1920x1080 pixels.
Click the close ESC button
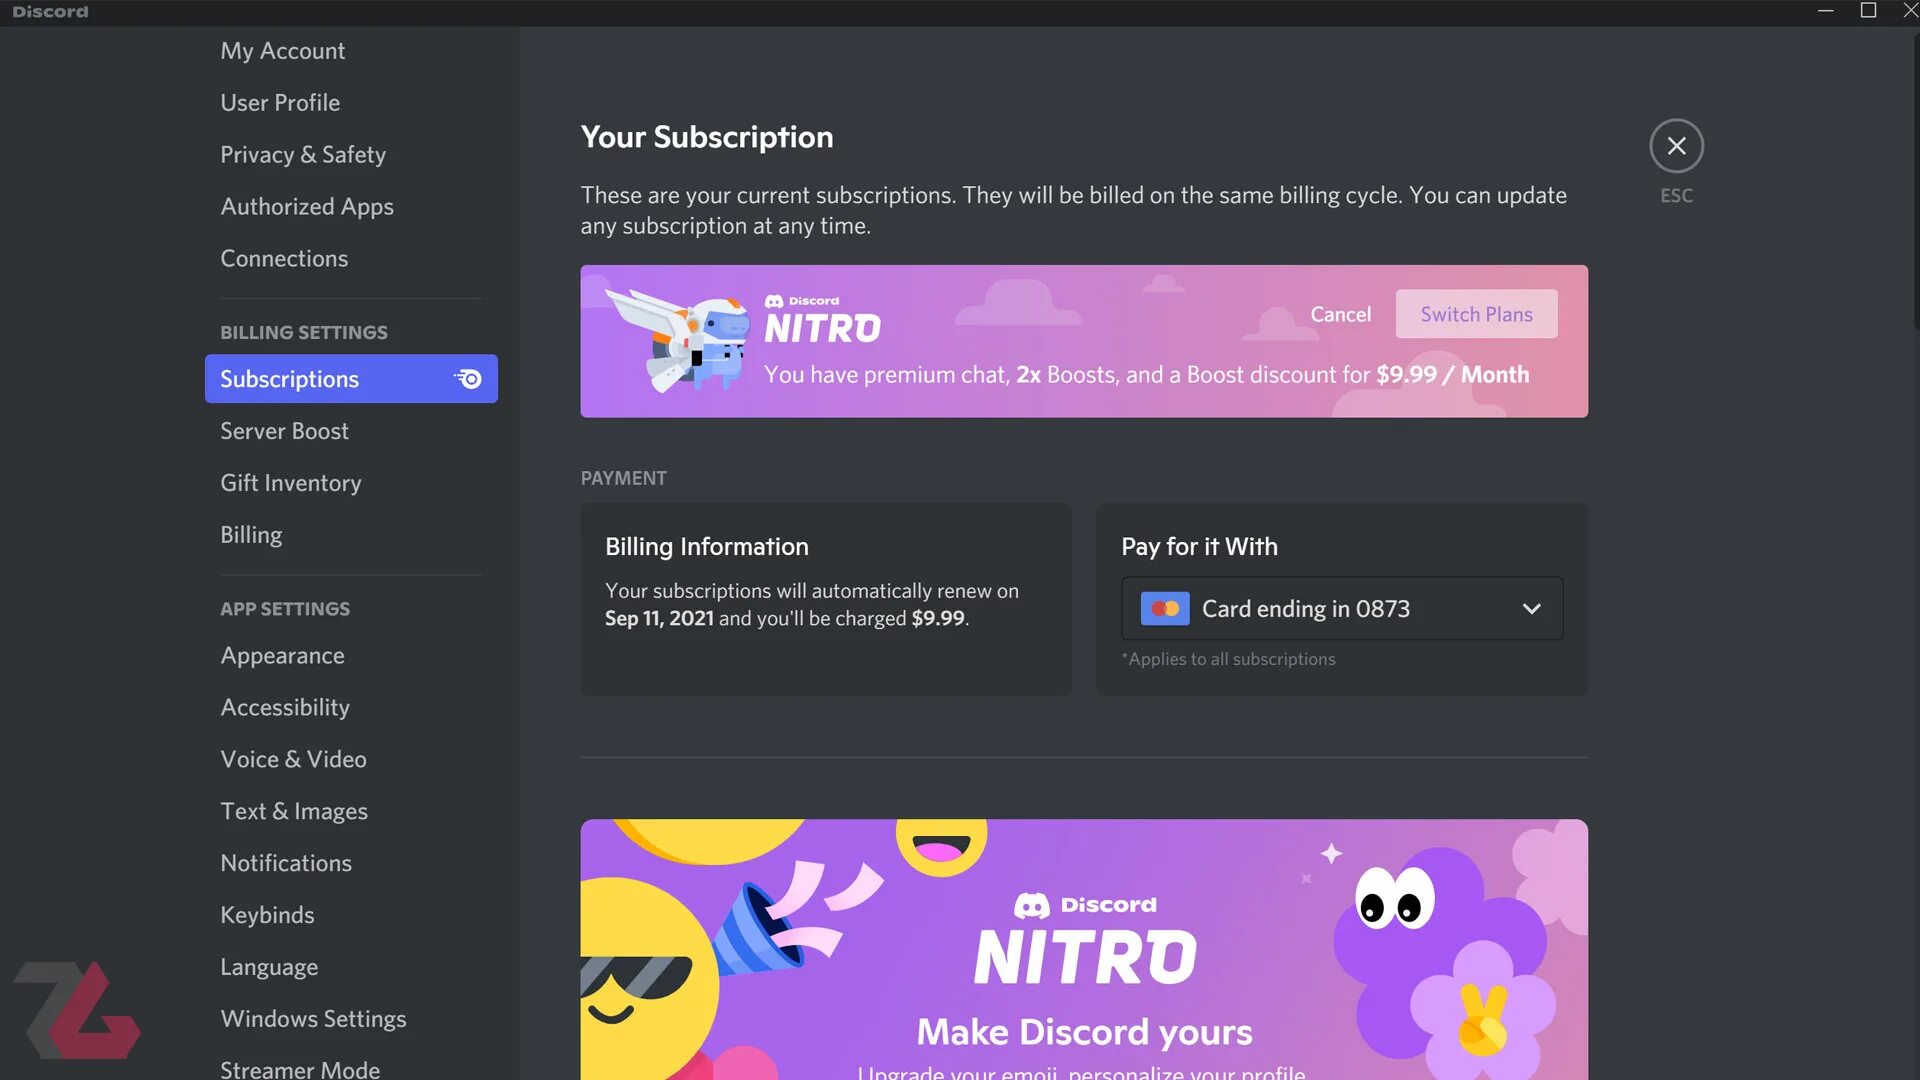[1676, 145]
